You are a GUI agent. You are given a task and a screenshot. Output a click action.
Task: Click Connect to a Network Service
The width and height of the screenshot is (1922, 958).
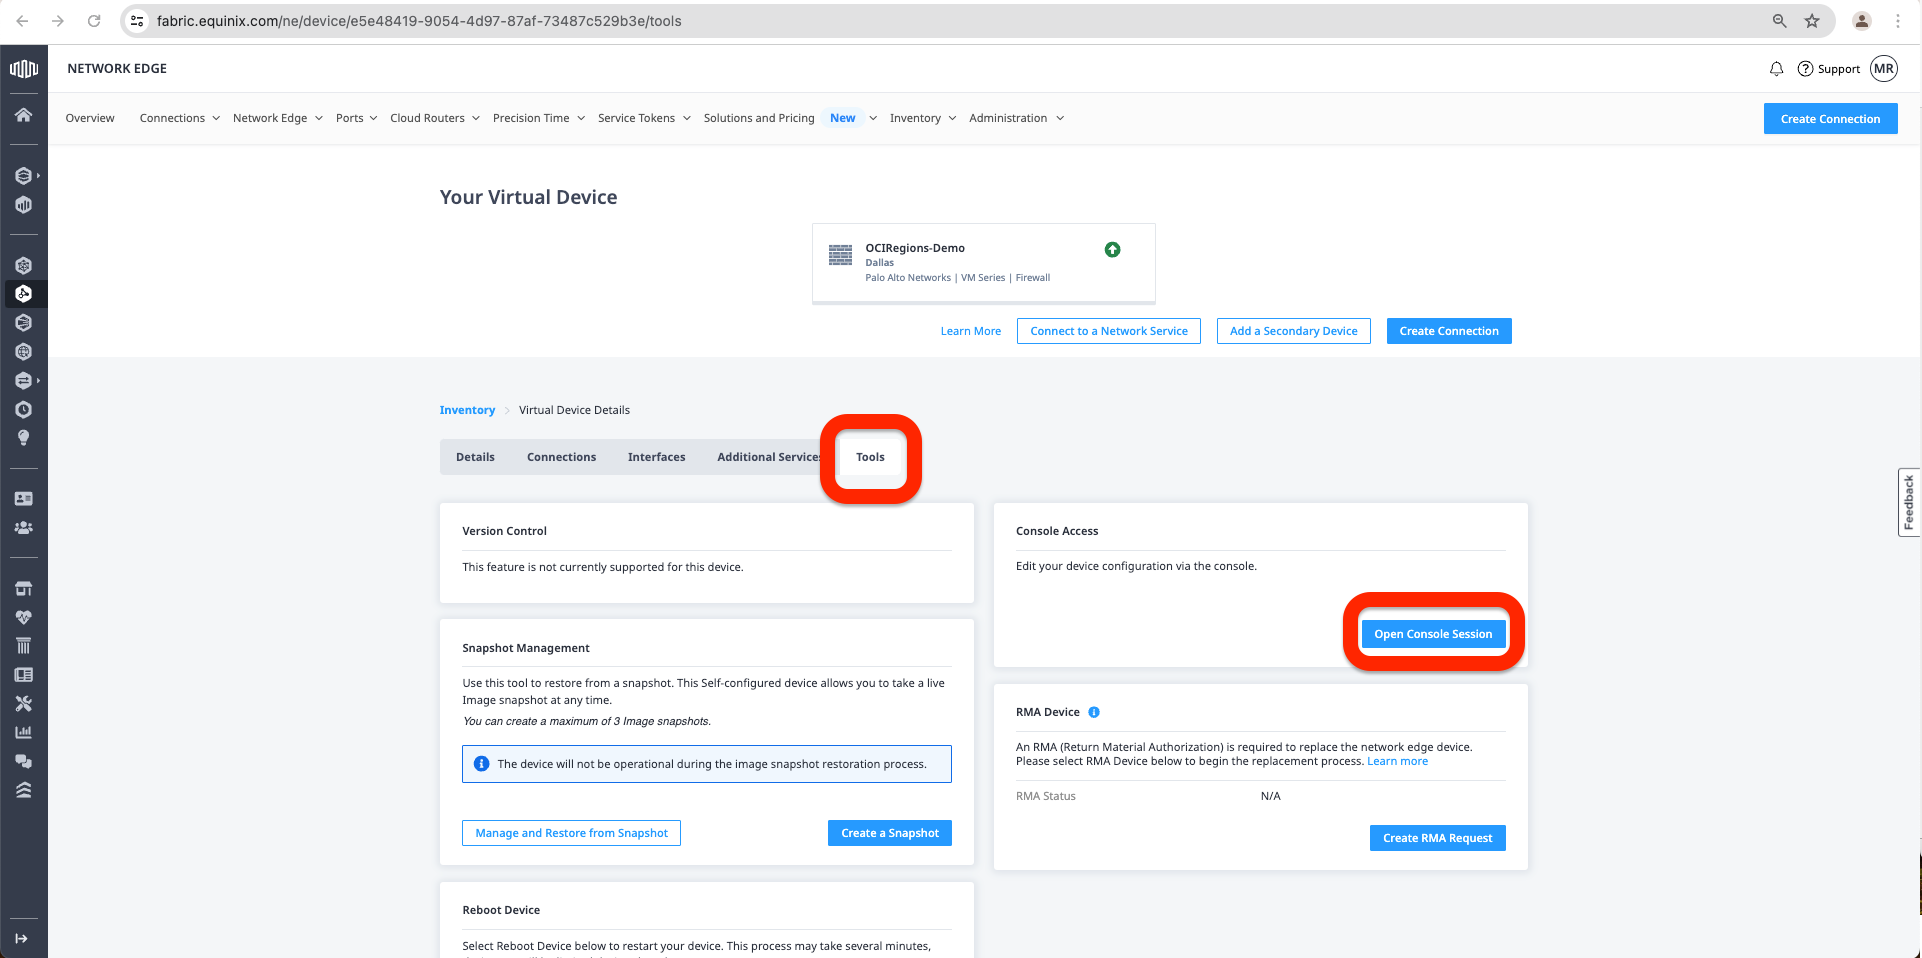point(1109,331)
